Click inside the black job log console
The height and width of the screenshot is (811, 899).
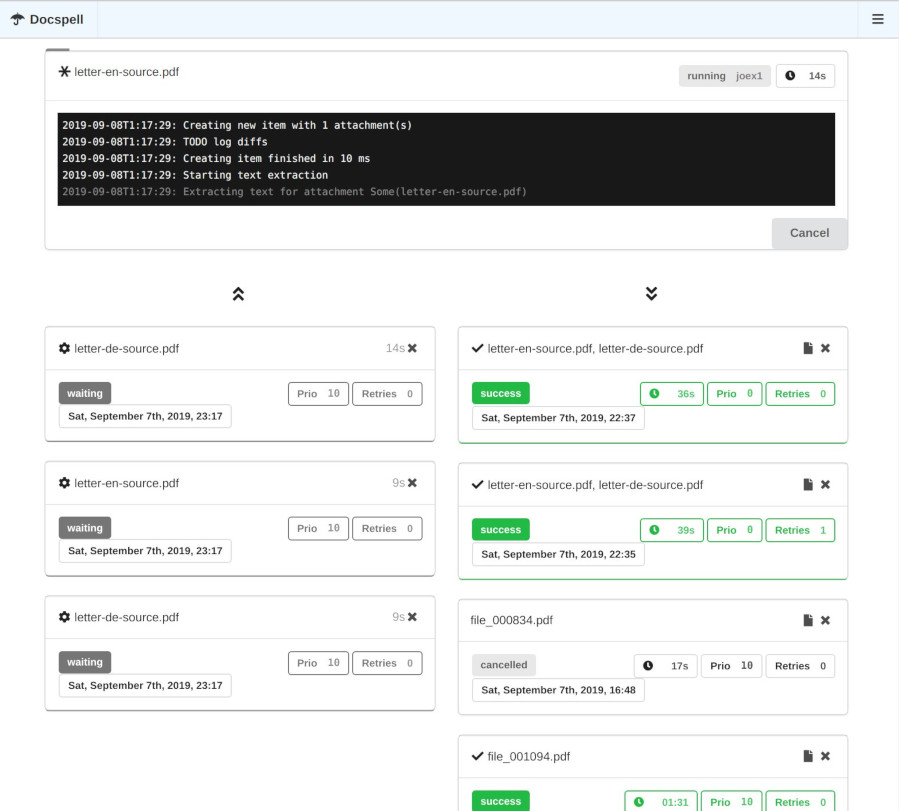(x=445, y=159)
